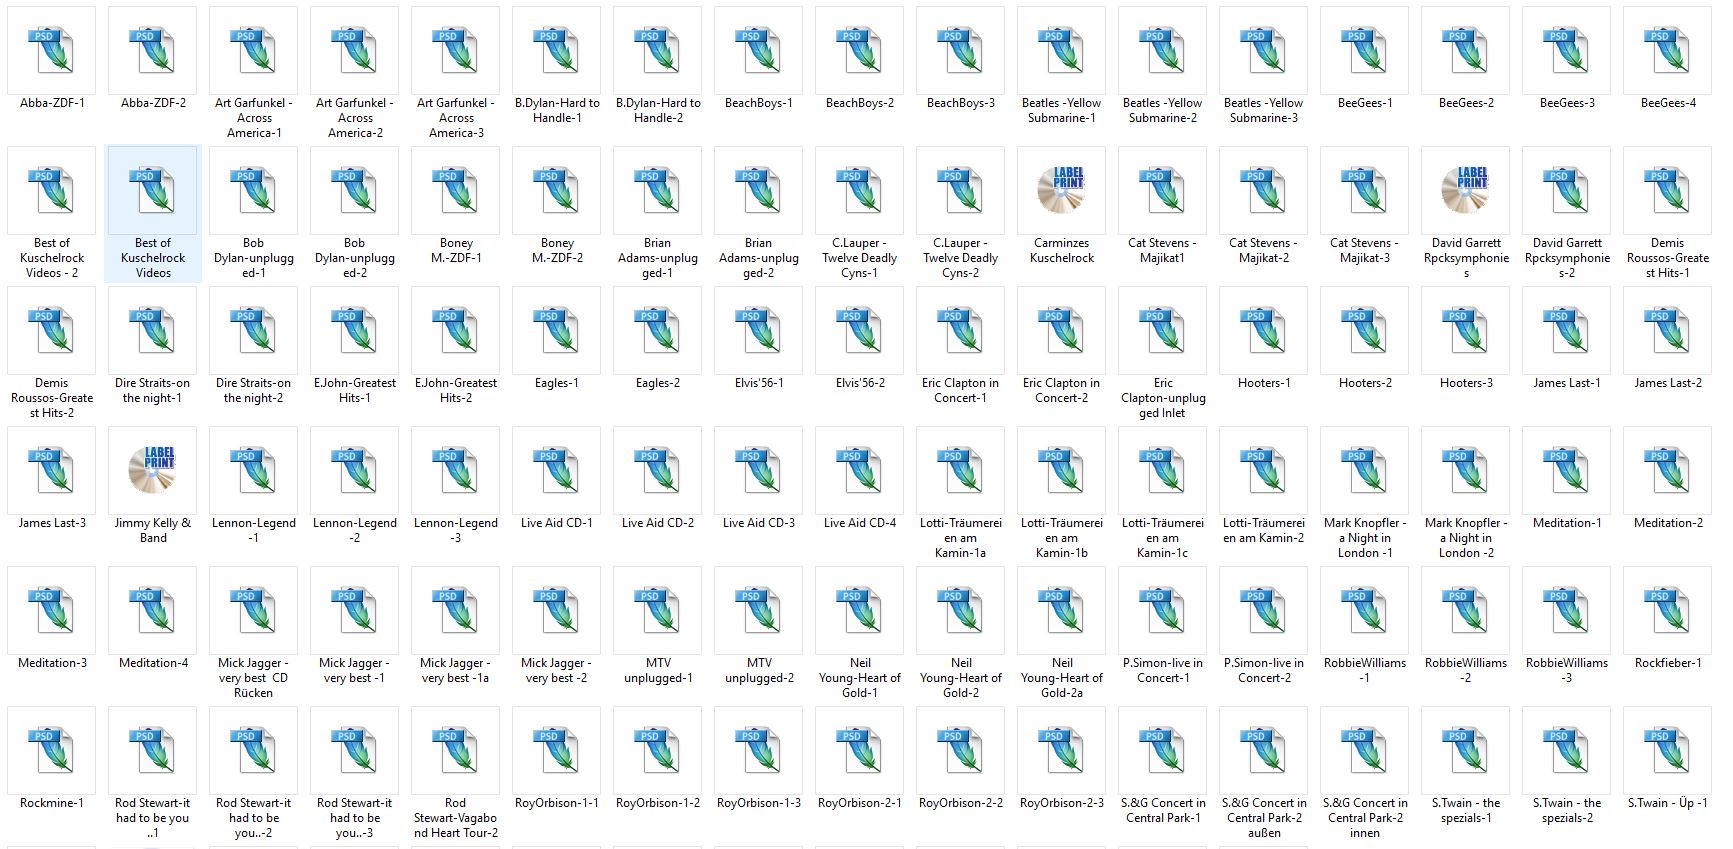Click the Meditation-2 PSD icon
Viewport: 1733px width, 849px height.
click(1668, 470)
